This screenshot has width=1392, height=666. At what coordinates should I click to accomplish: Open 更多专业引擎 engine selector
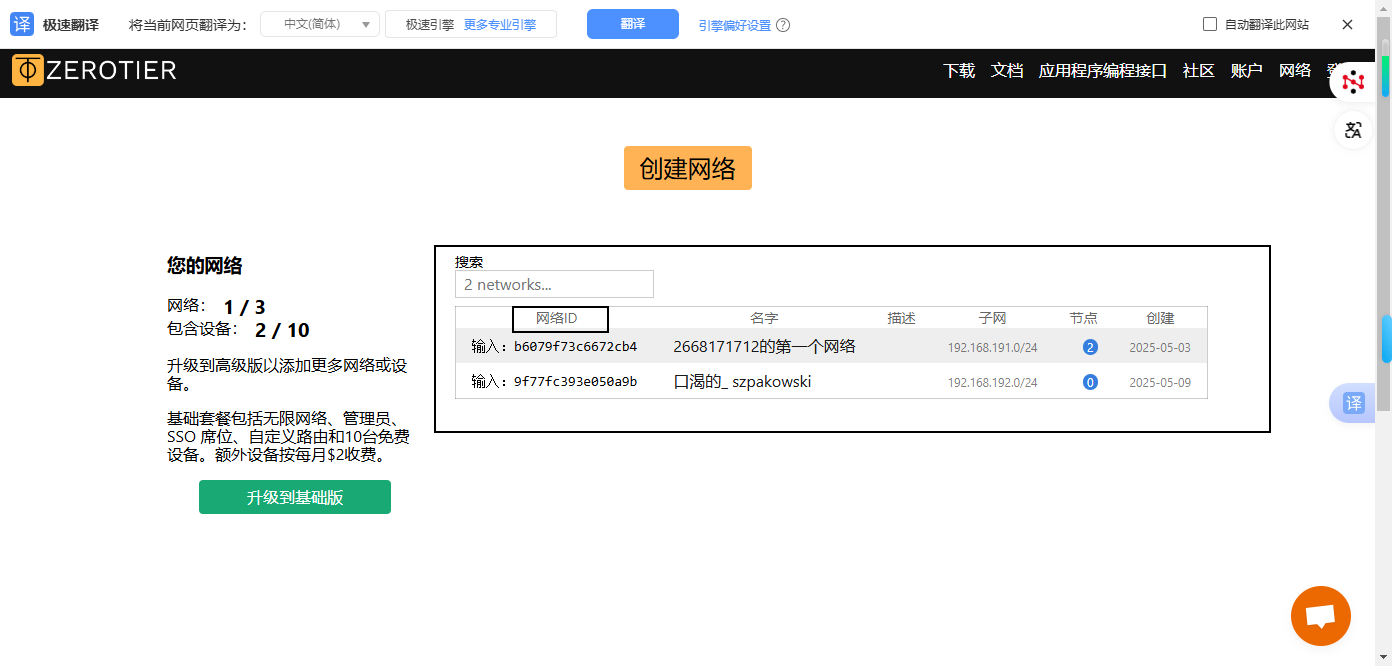[x=499, y=24]
